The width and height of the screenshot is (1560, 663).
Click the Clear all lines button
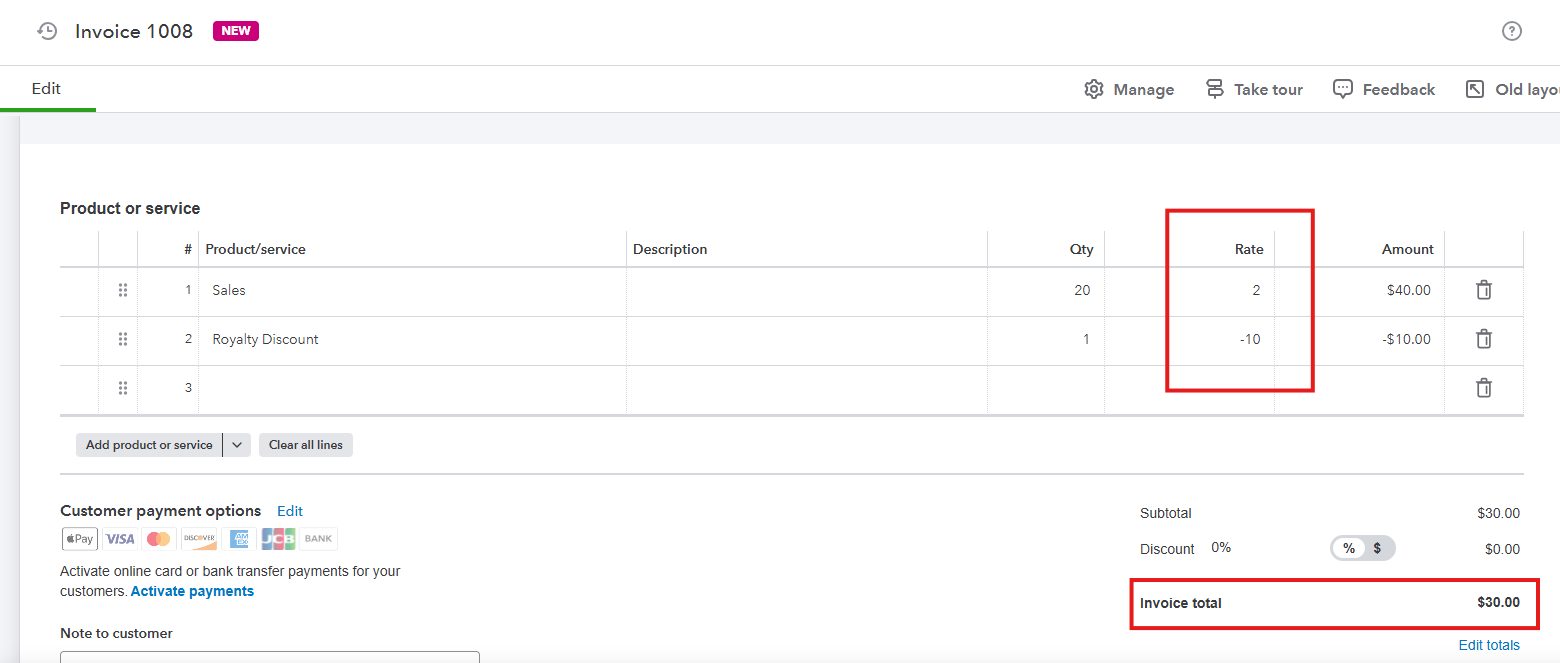306,445
